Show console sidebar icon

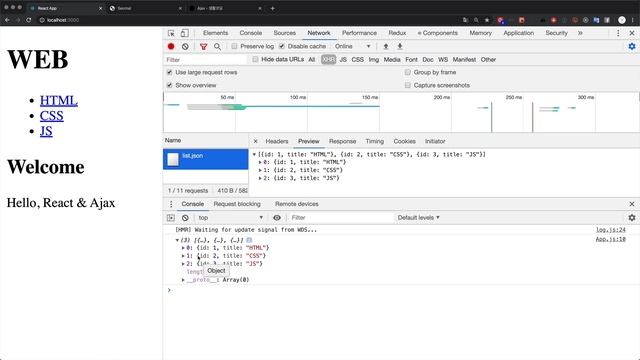(171, 218)
